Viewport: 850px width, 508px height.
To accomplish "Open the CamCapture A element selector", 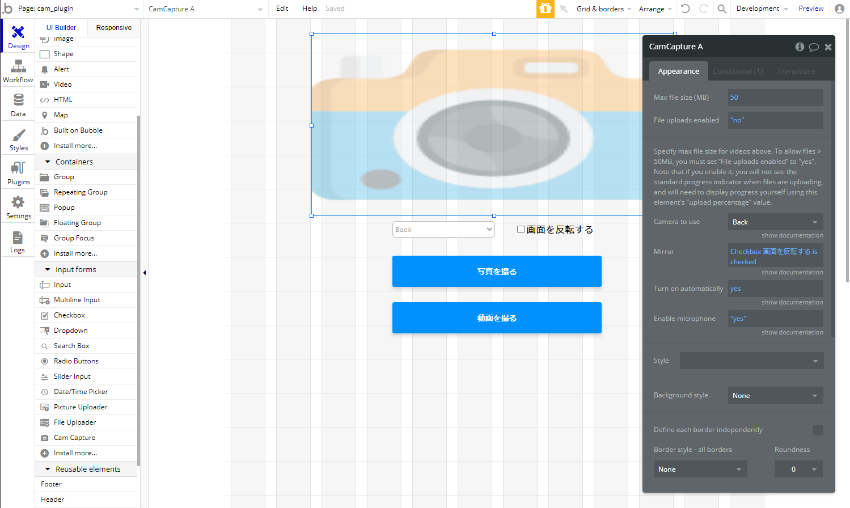I will [205, 9].
